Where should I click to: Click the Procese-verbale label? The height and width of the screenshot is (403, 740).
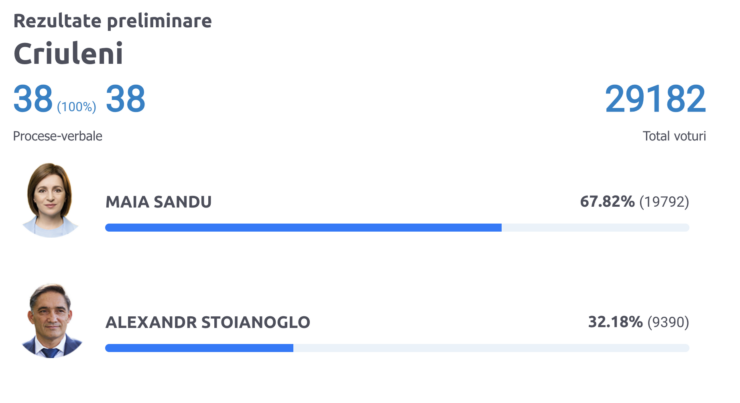point(58,136)
